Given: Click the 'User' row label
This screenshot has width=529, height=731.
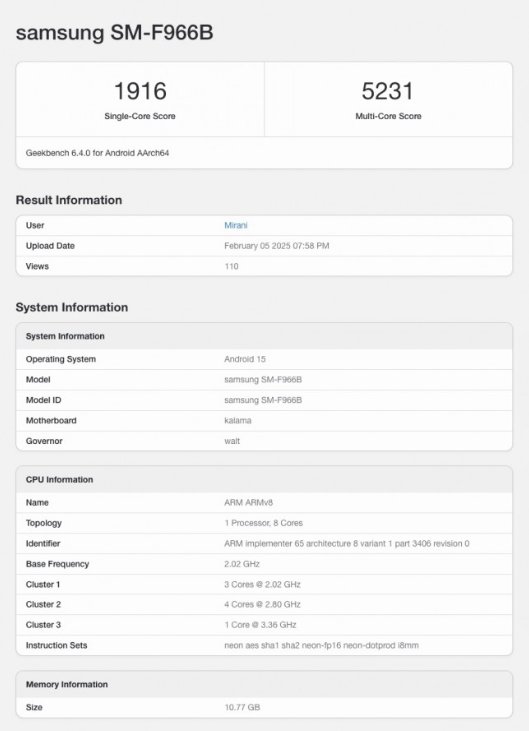Looking at the screenshot, I should (35, 225).
